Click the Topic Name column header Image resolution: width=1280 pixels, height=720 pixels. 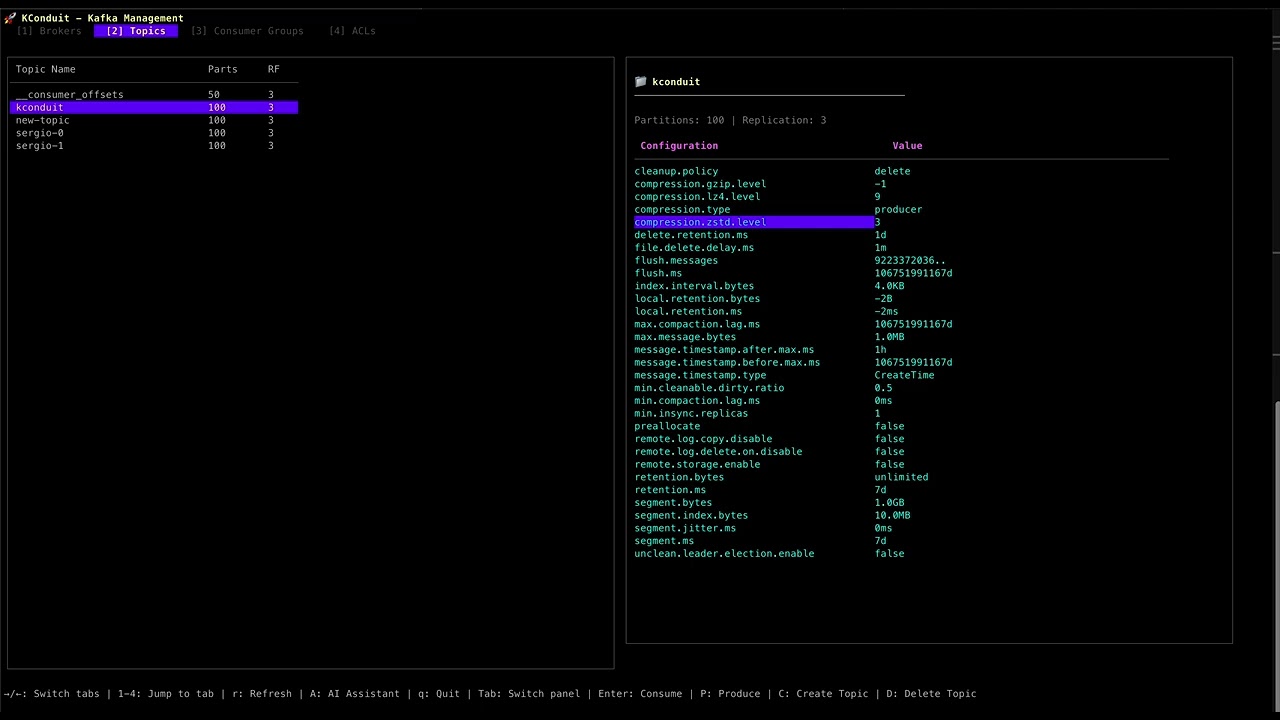(x=46, y=69)
